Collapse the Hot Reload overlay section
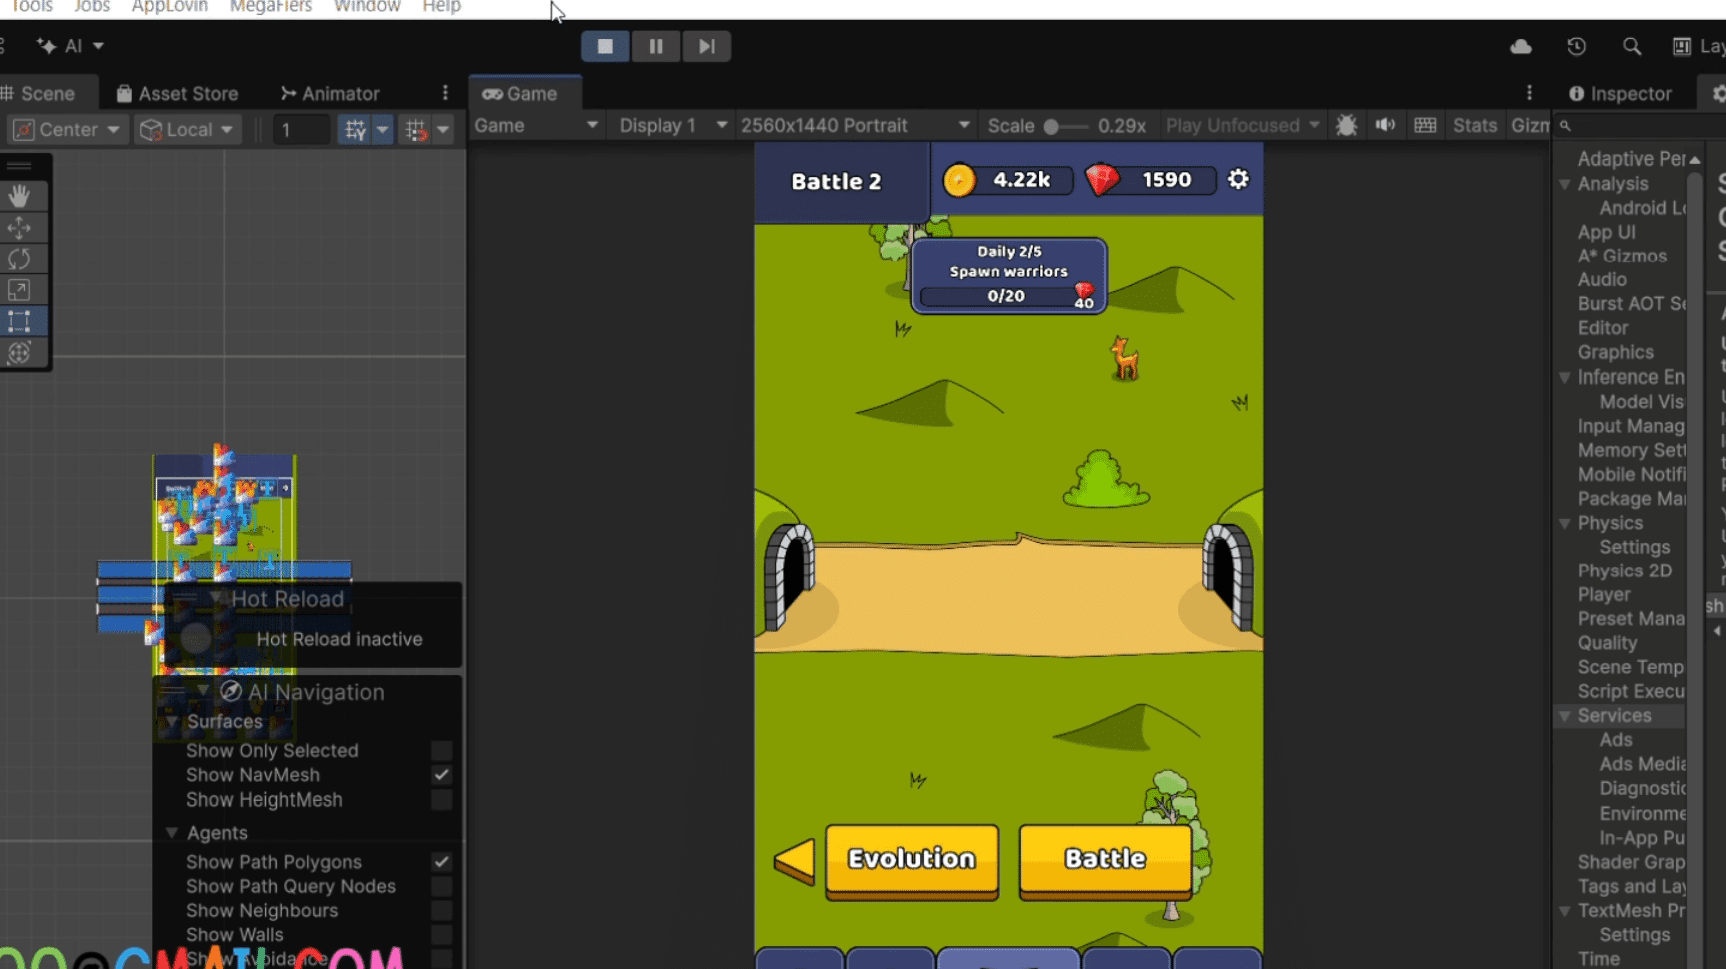Screen dimensions: 1726x969 (215, 598)
